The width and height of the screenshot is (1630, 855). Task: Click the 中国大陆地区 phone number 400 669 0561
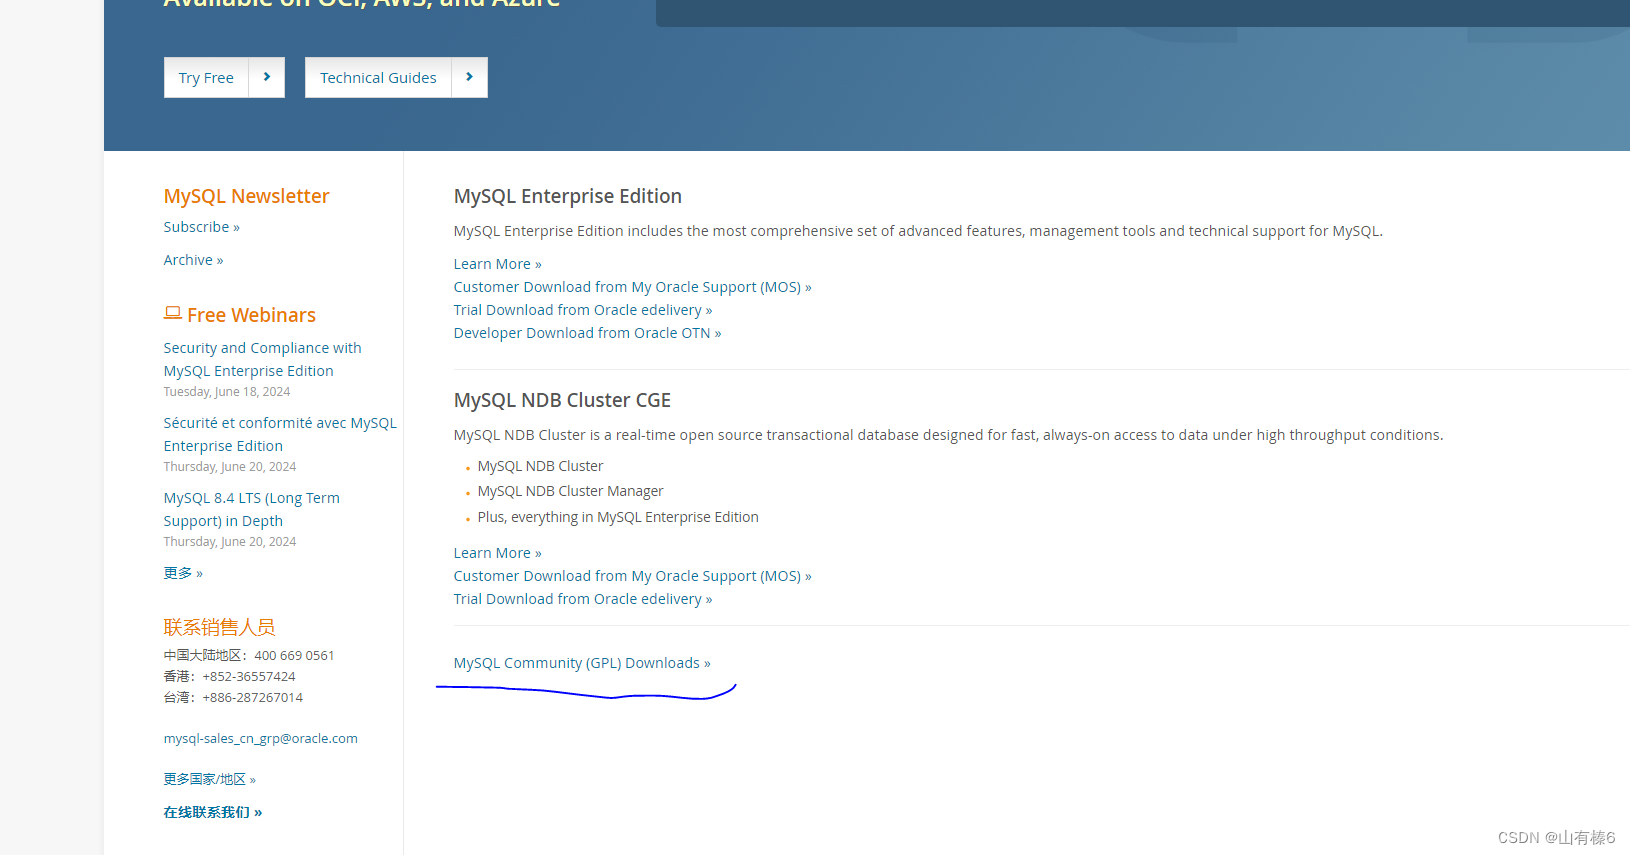pos(294,656)
